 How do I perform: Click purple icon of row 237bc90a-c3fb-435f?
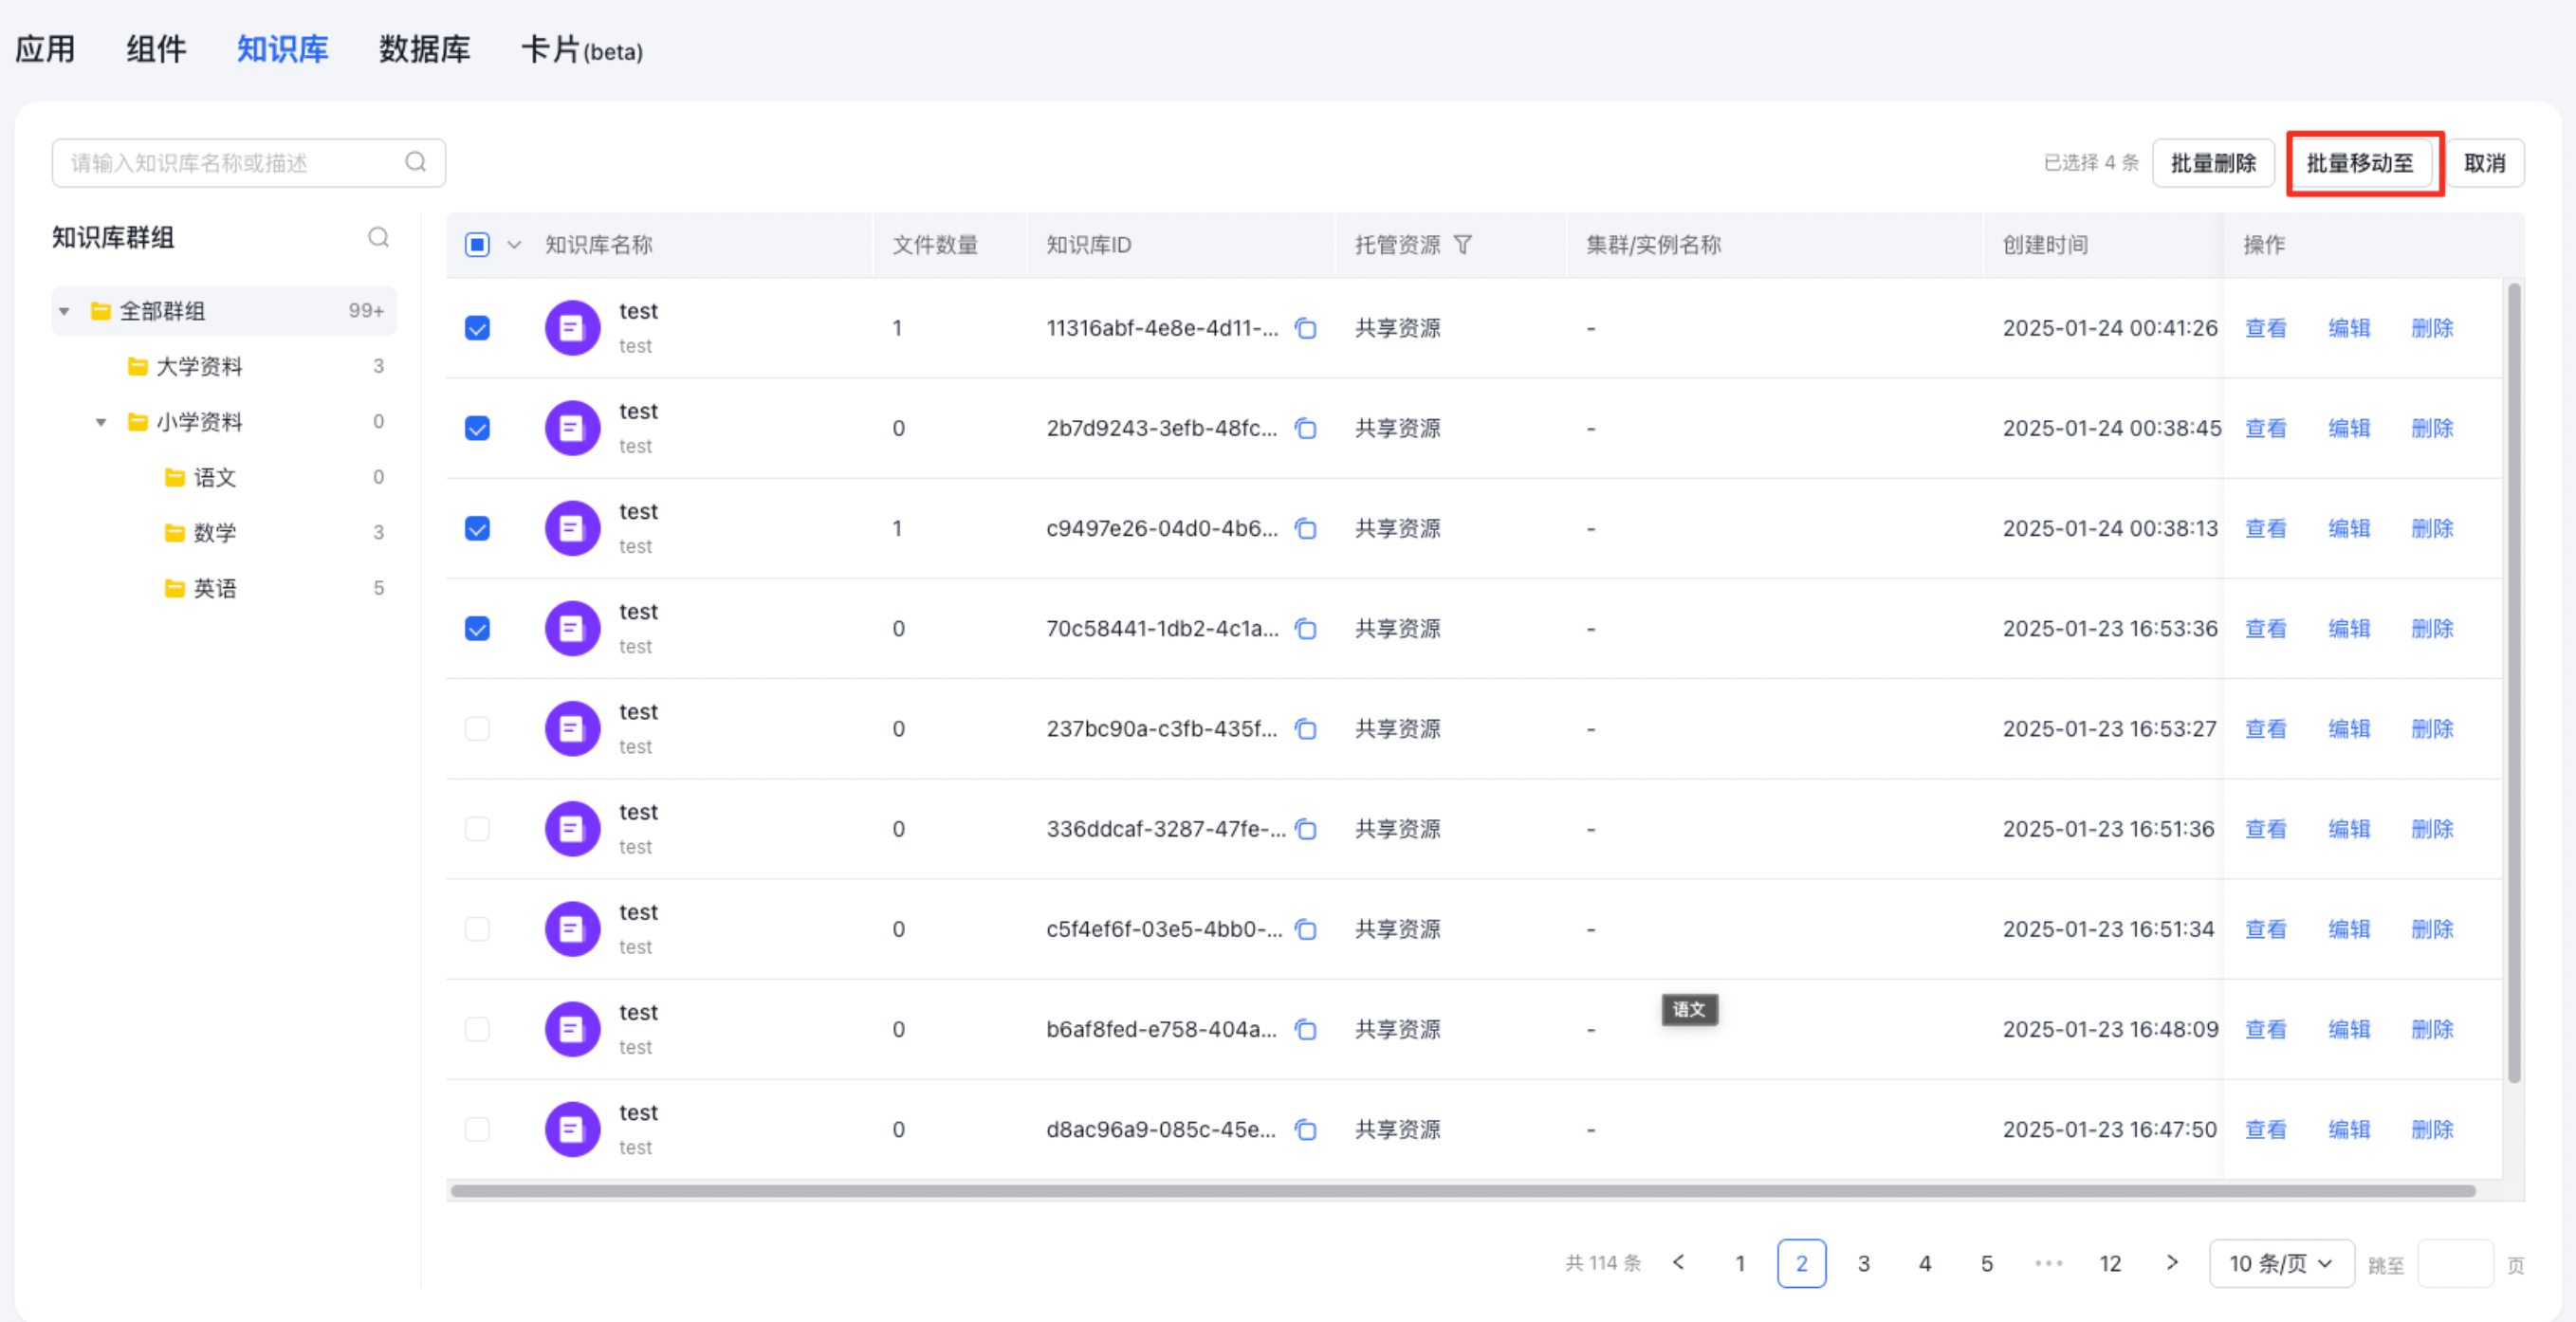[x=572, y=729]
